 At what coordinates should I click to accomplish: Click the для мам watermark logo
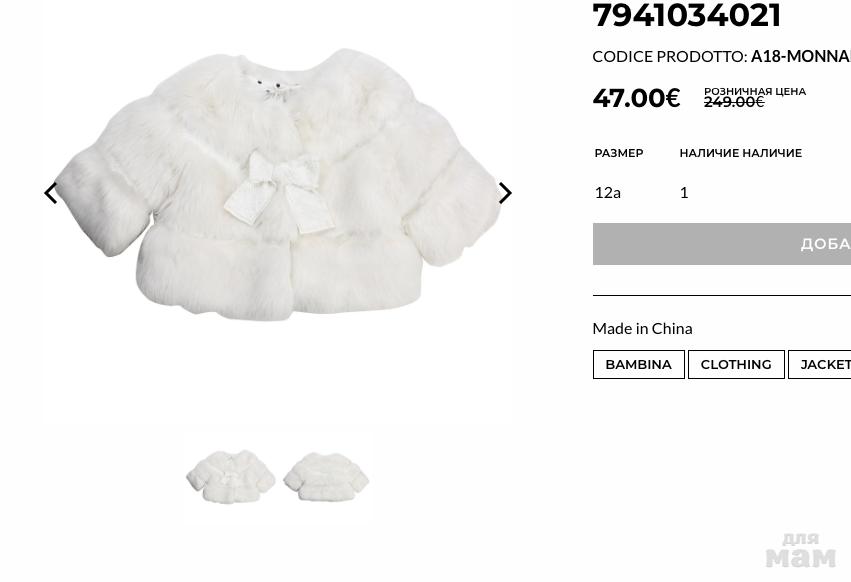[801, 551]
